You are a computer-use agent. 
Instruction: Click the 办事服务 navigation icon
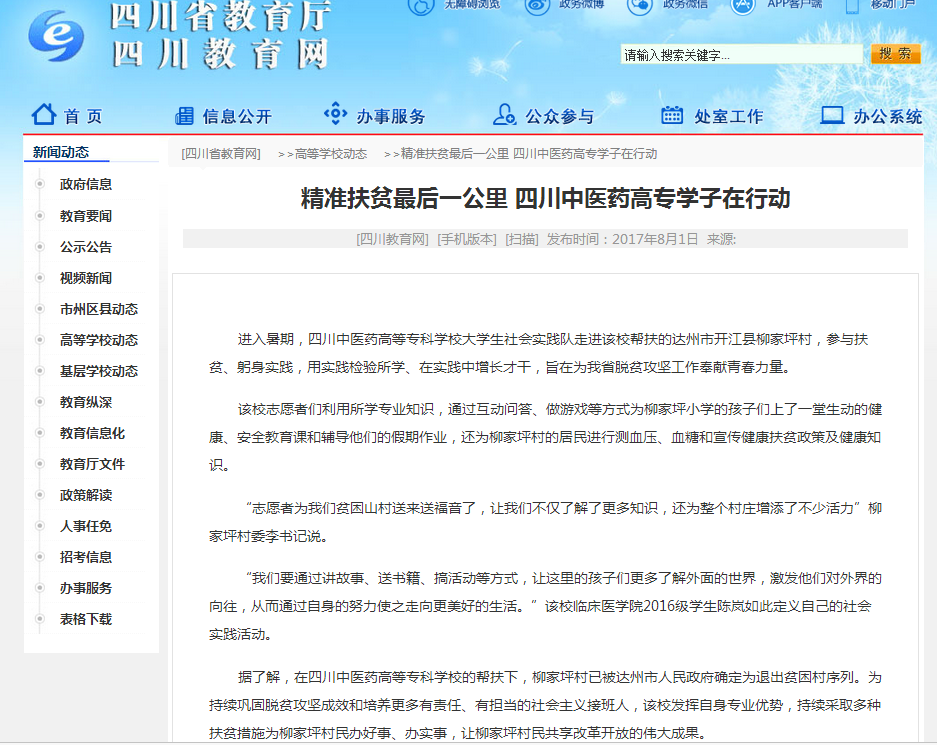tap(335, 115)
